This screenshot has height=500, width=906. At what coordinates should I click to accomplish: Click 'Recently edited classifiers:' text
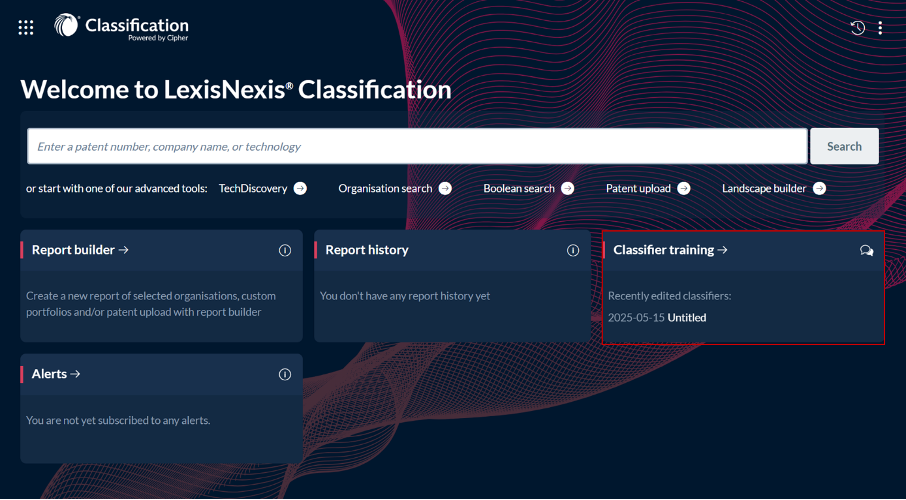[669, 296]
